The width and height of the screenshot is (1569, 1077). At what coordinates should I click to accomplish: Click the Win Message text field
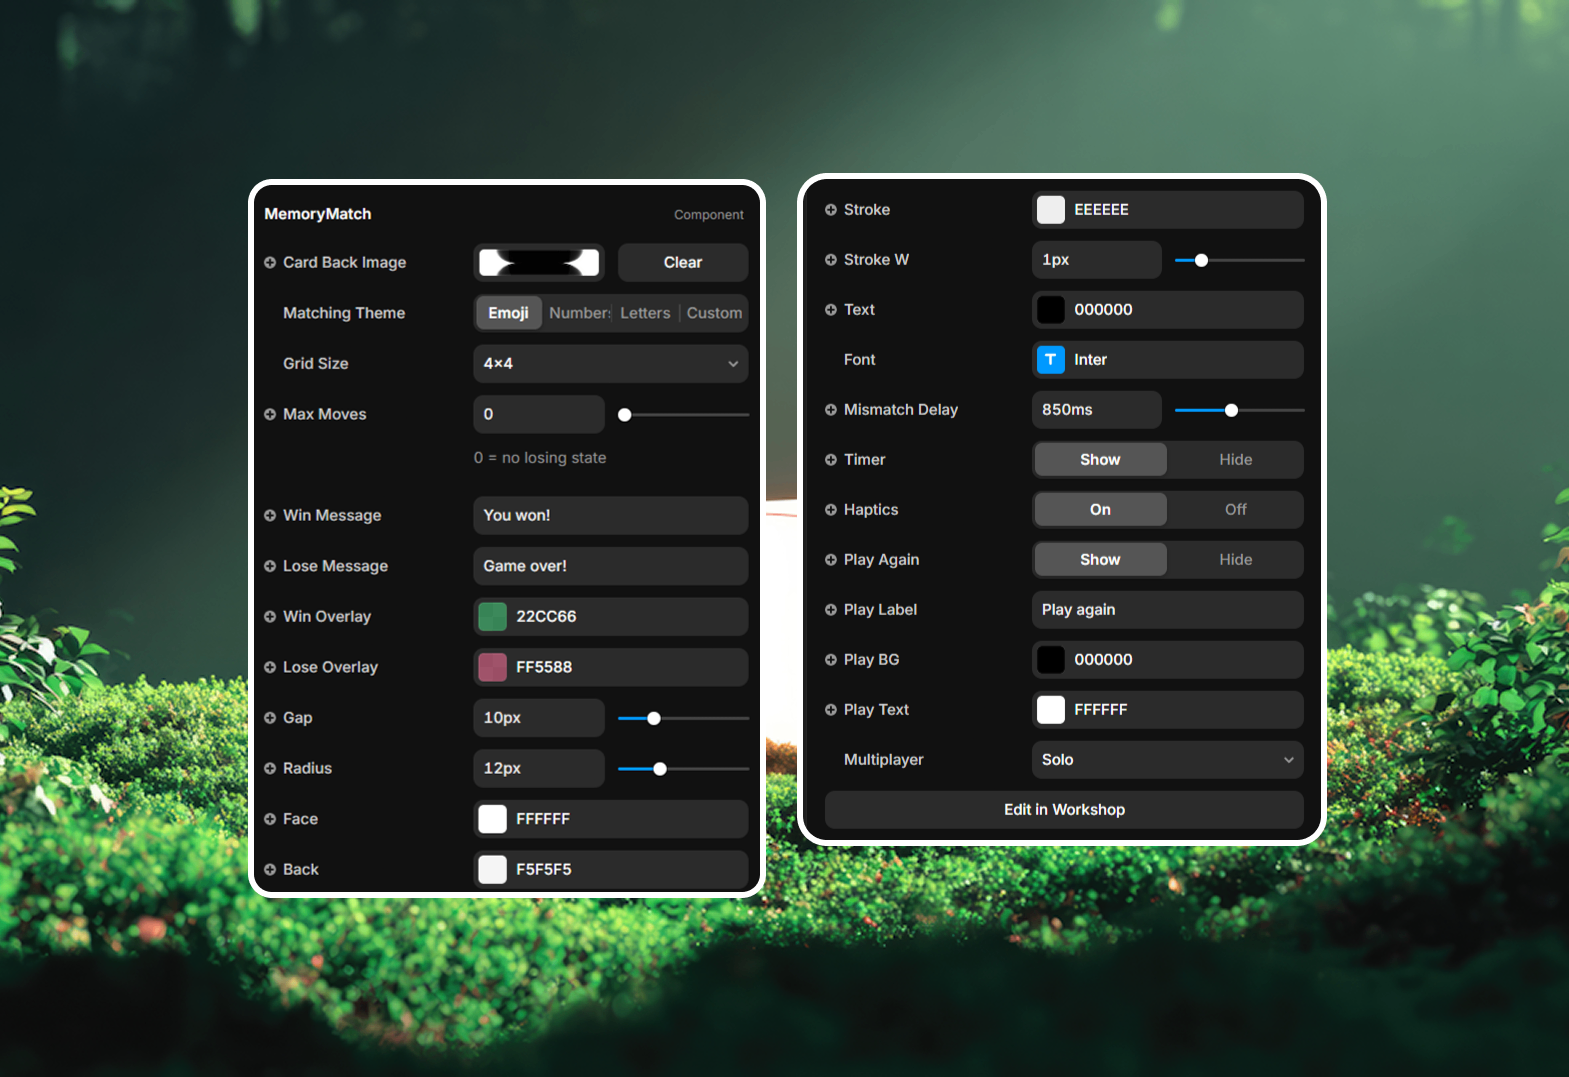(610, 516)
